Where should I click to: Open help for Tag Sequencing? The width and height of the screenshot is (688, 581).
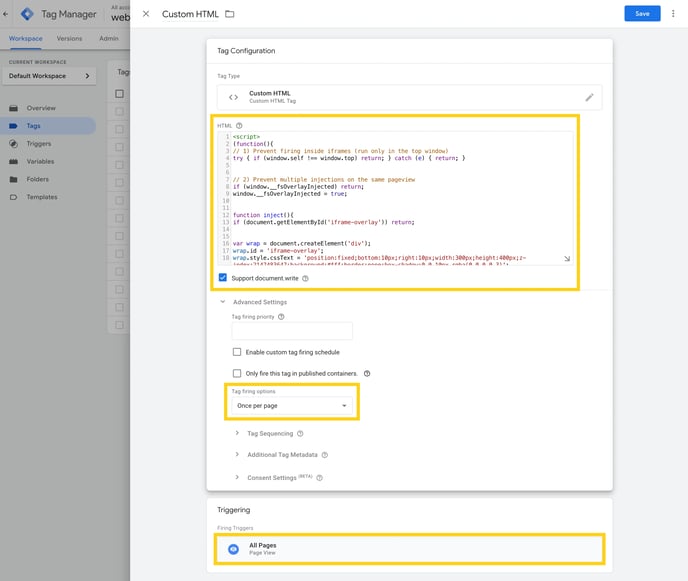pos(300,434)
